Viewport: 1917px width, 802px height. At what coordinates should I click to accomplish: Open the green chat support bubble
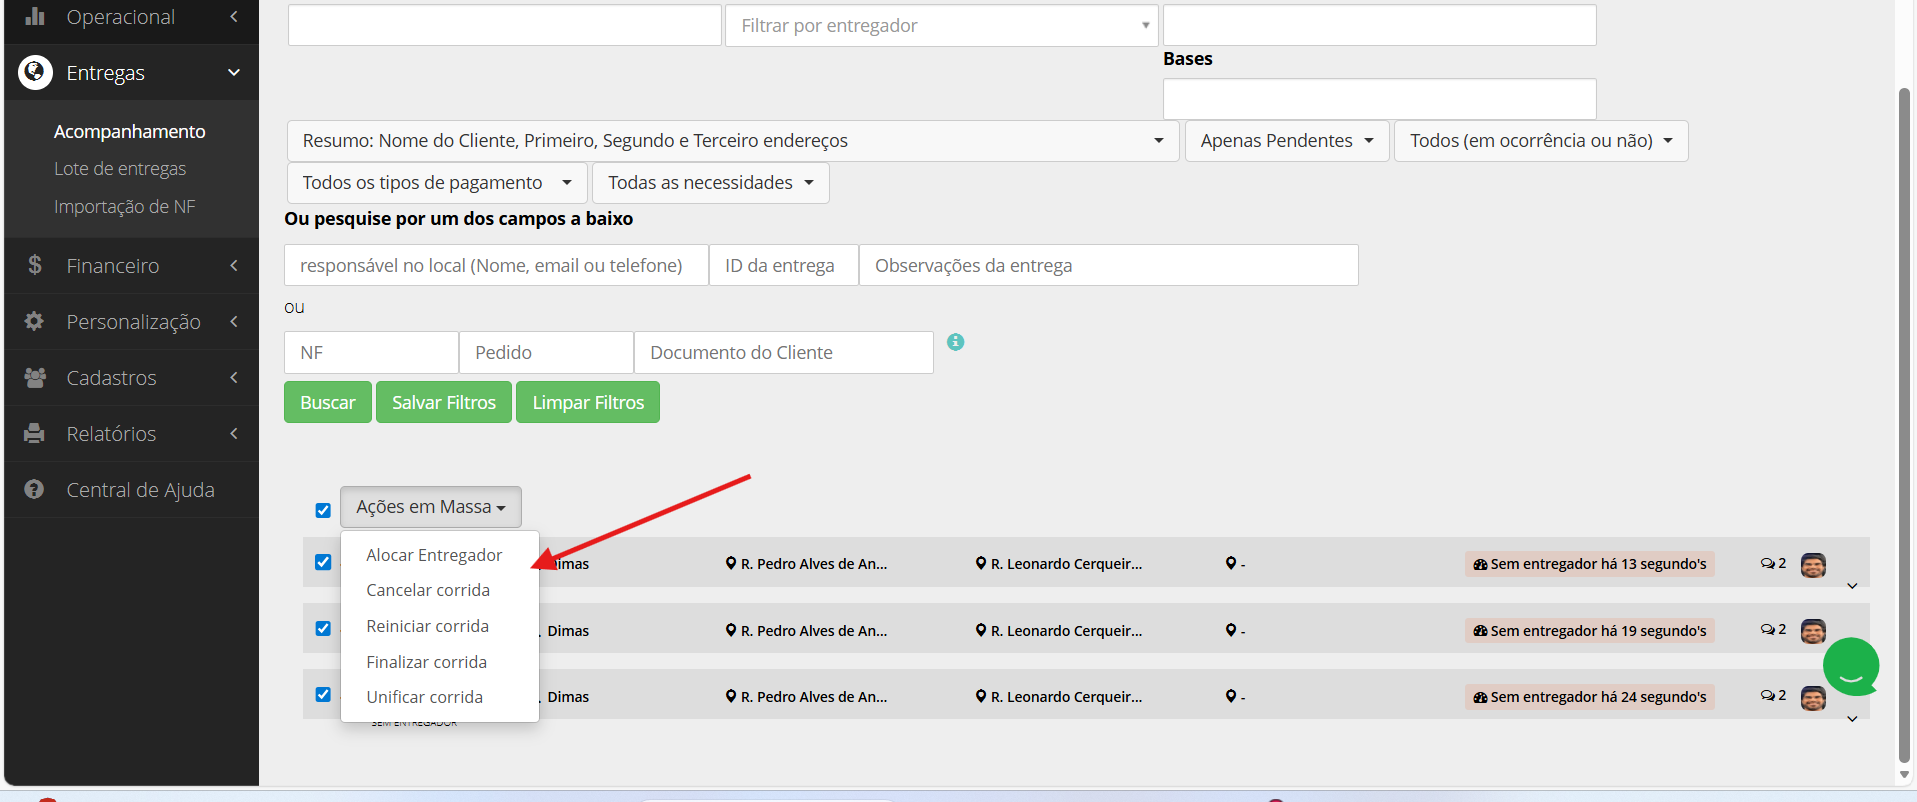pos(1851,666)
